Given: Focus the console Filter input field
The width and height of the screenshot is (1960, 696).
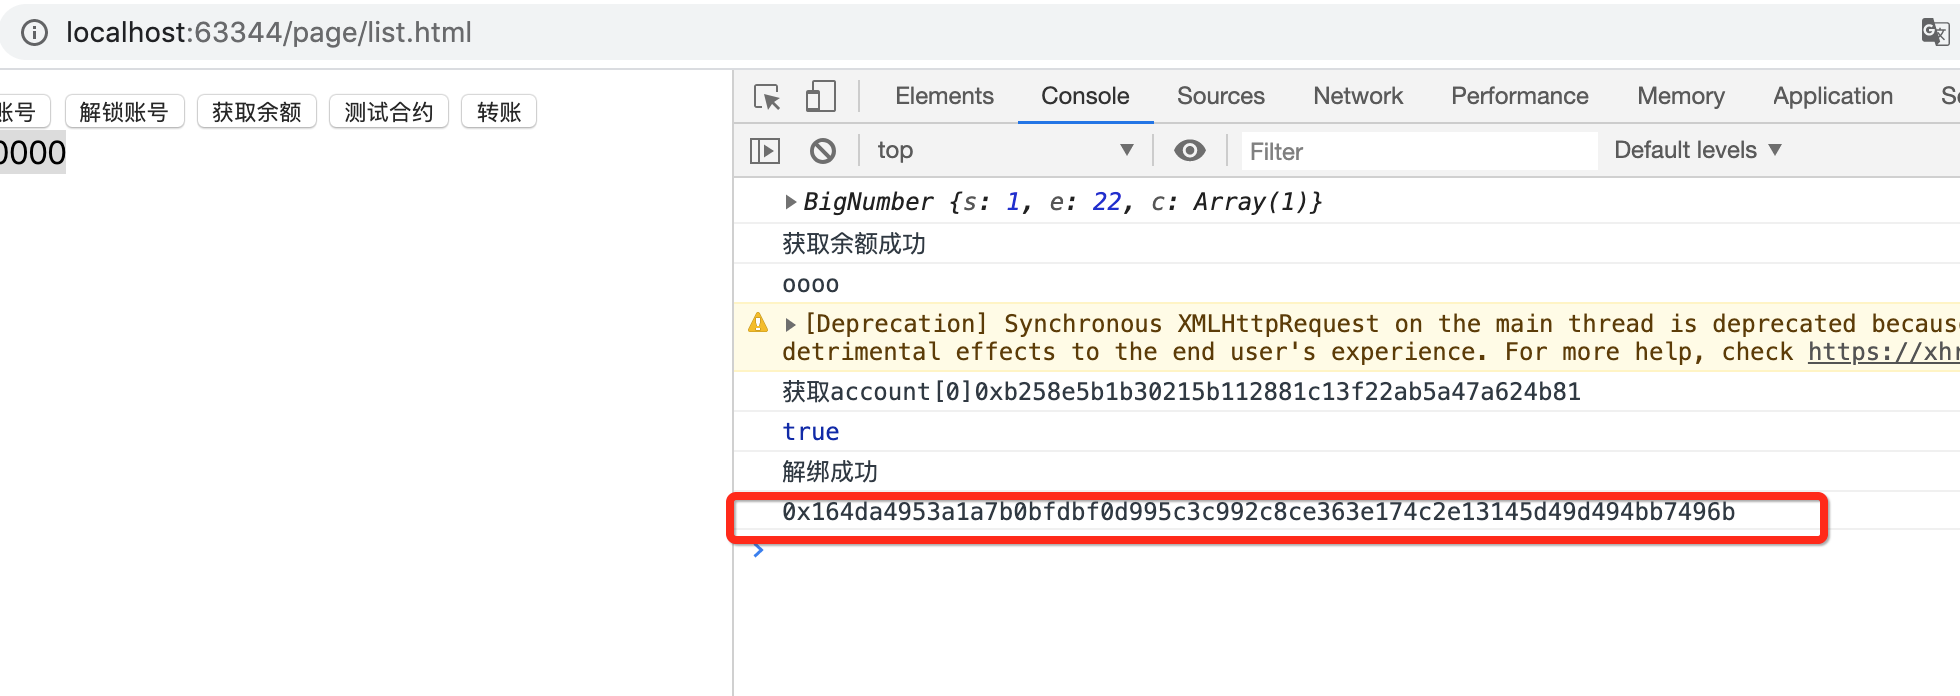Looking at the screenshot, I should (x=1419, y=151).
